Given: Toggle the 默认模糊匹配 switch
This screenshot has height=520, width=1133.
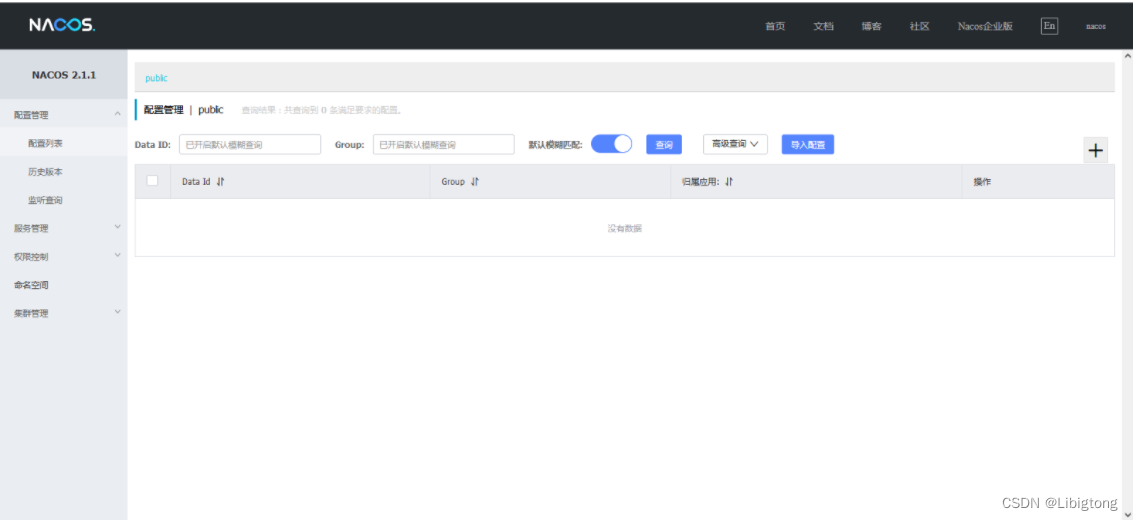Looking at the screenshot, I should 611,144.
